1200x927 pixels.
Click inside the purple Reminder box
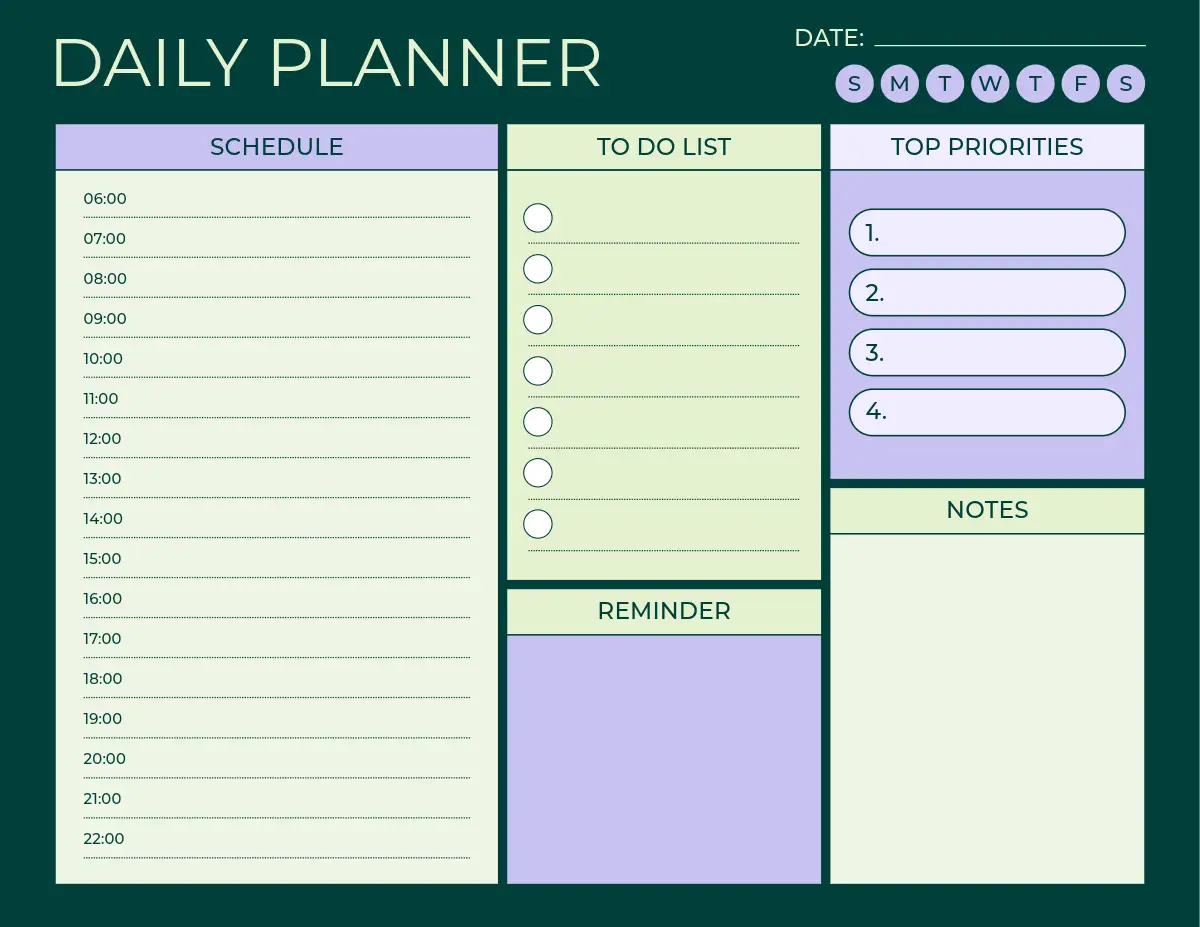tap(664, 759)
